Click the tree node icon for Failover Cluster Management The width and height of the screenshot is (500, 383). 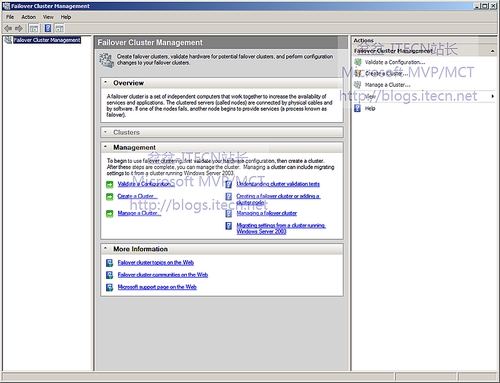[x=8, y=40]
